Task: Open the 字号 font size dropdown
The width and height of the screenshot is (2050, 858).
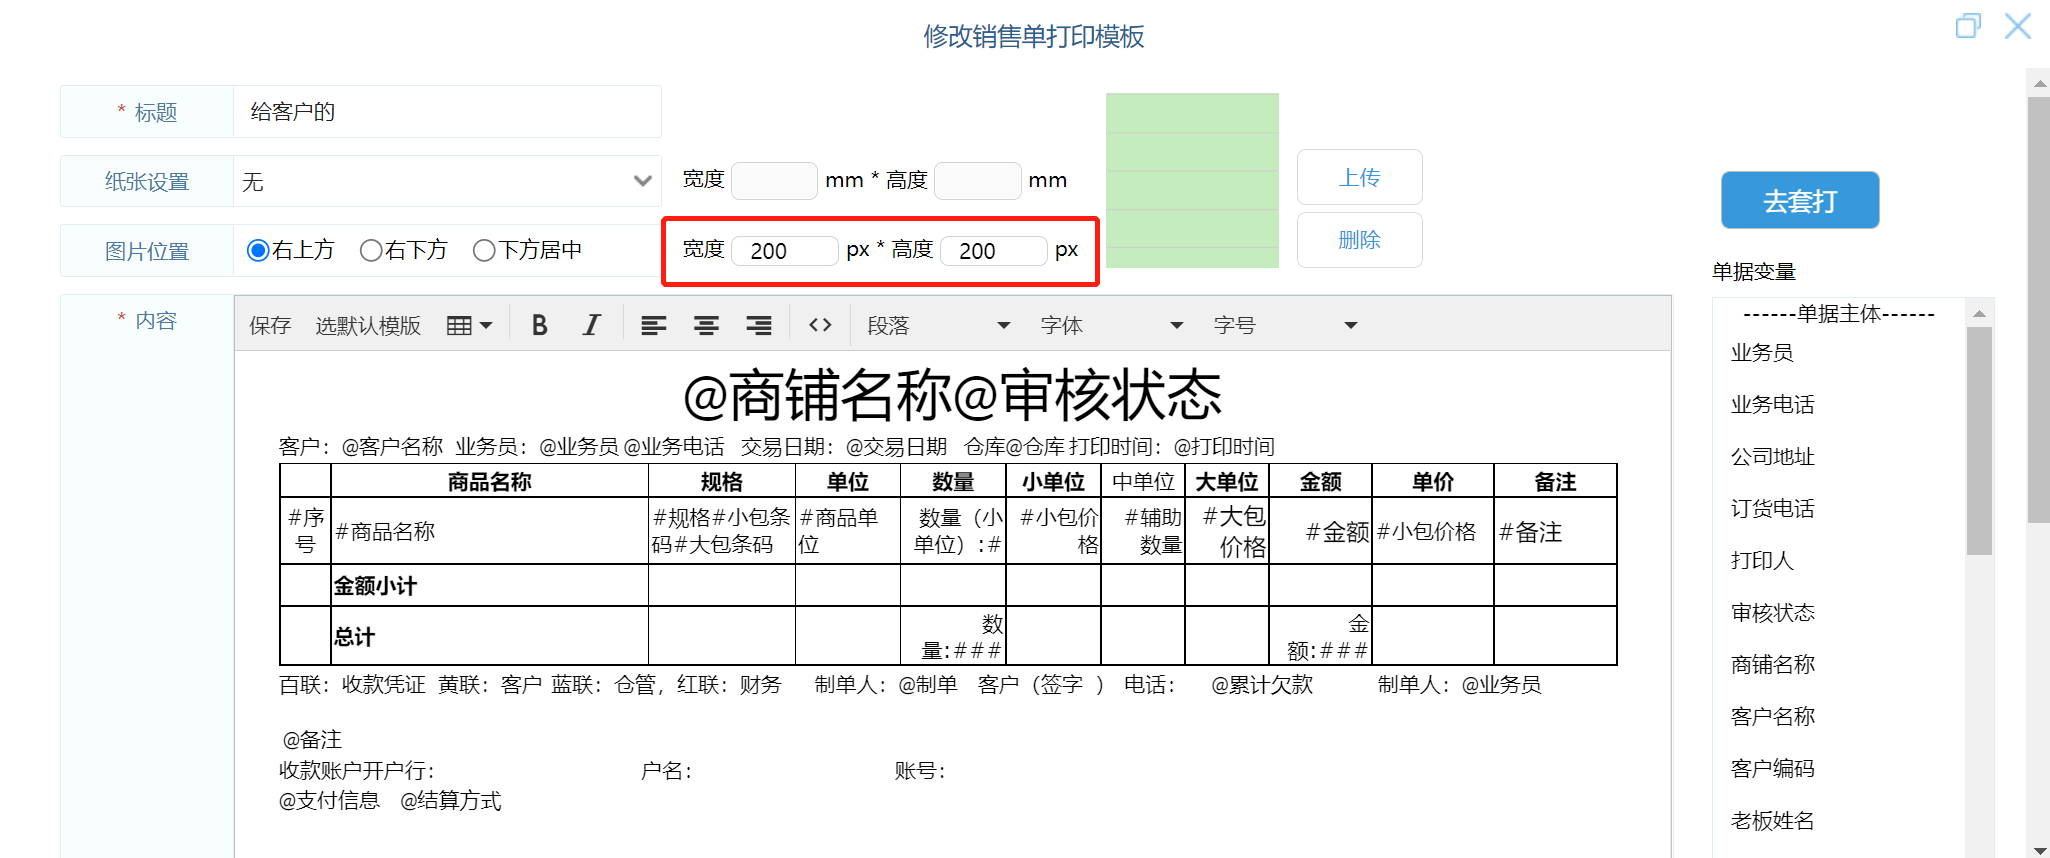Action: [x=1285, y=325]
